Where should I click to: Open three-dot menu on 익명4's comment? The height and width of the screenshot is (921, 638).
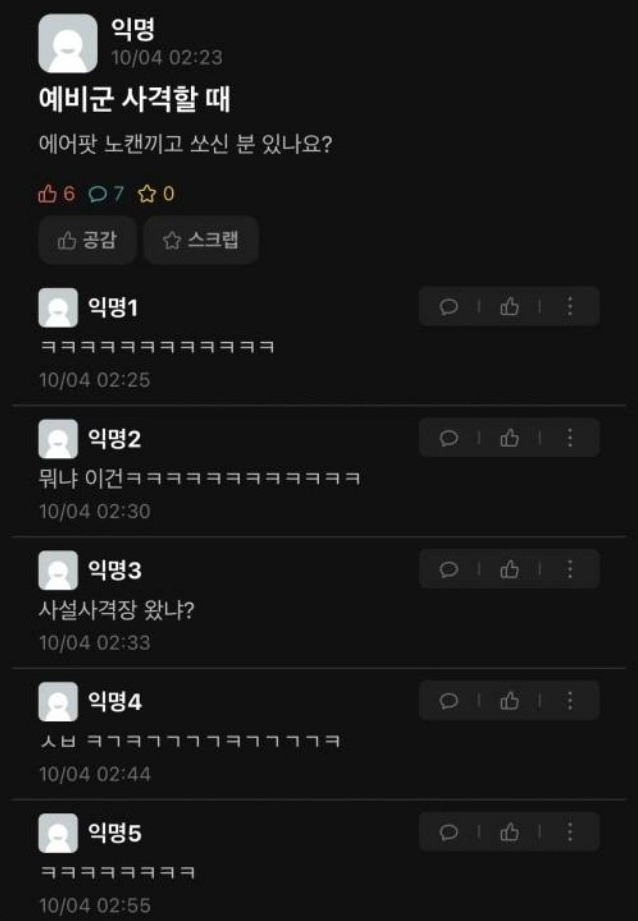(x=569, y=701)
